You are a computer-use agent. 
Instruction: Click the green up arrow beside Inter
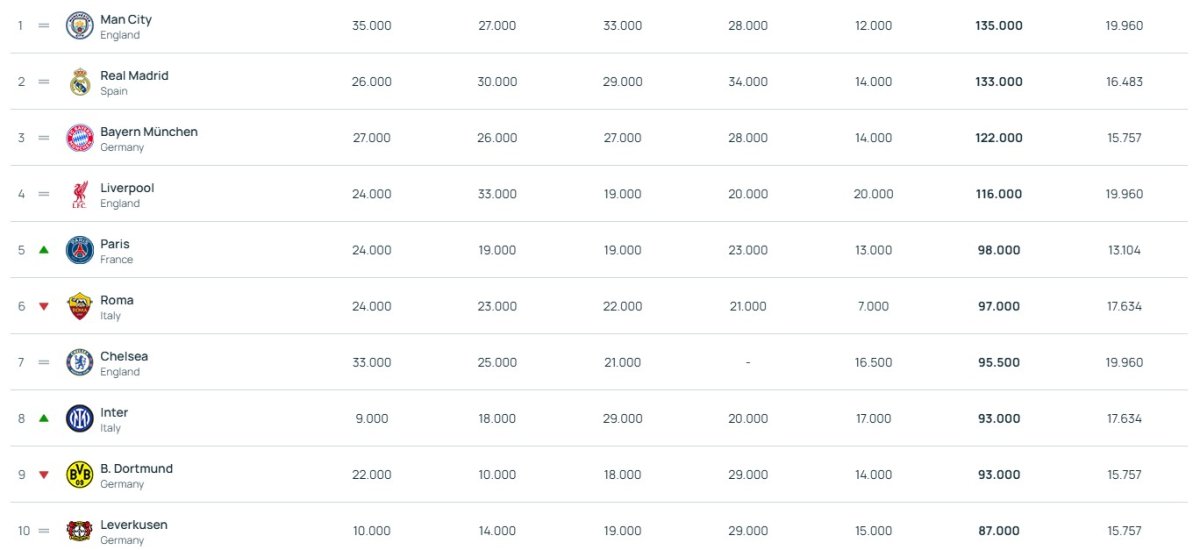(x=44, y=418)
